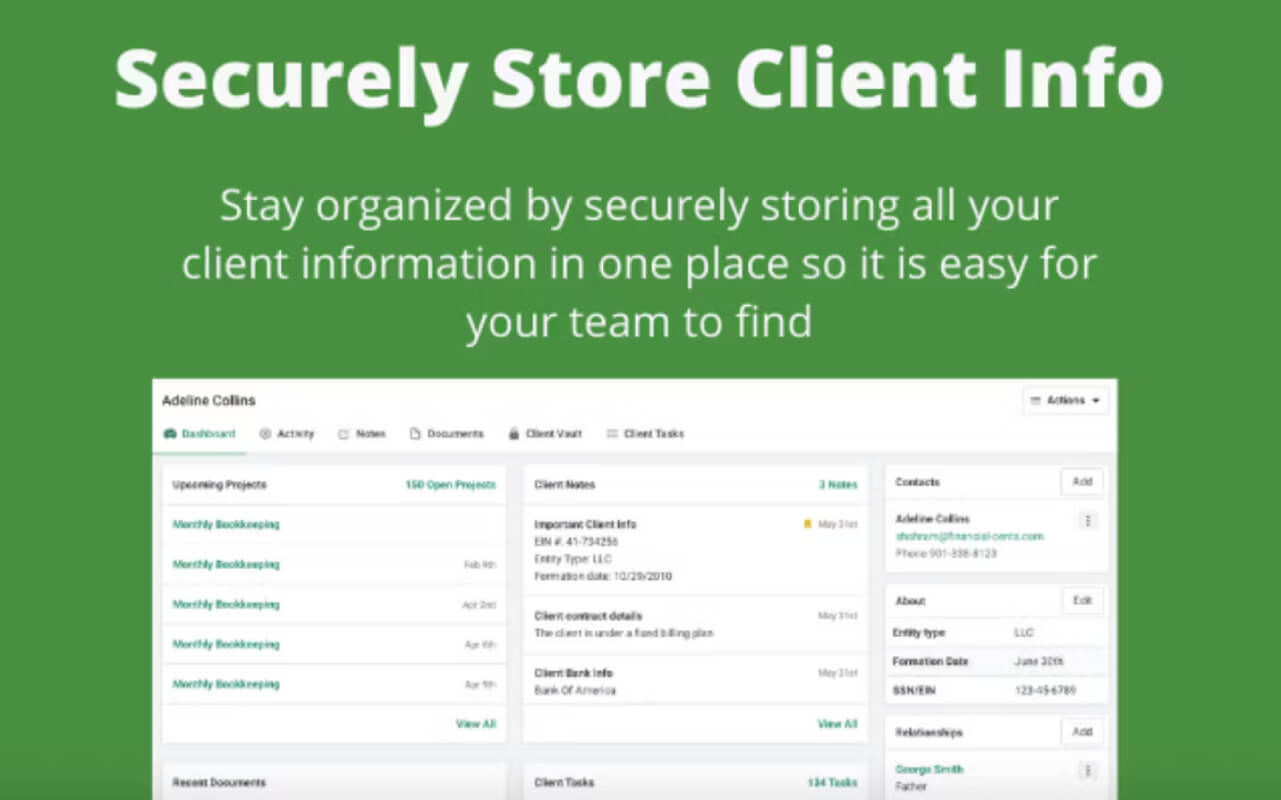The image size is (1281, 800).
Task: Open the Notes tab
Action: pos(362,434)
